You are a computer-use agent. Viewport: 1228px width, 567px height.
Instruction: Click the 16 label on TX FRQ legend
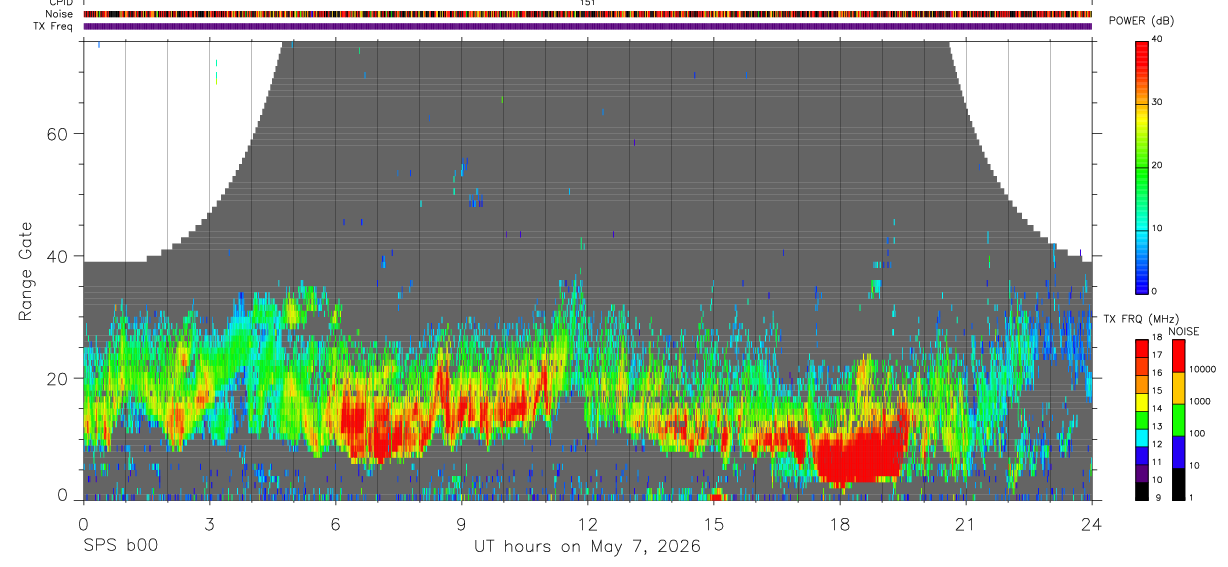click(1155, 373)
